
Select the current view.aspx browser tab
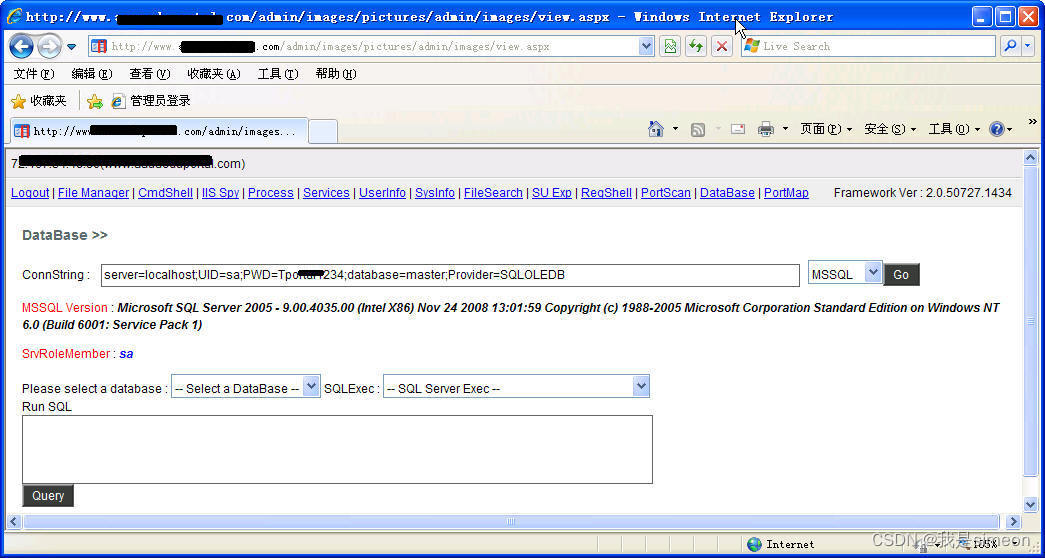pos(159,131)
